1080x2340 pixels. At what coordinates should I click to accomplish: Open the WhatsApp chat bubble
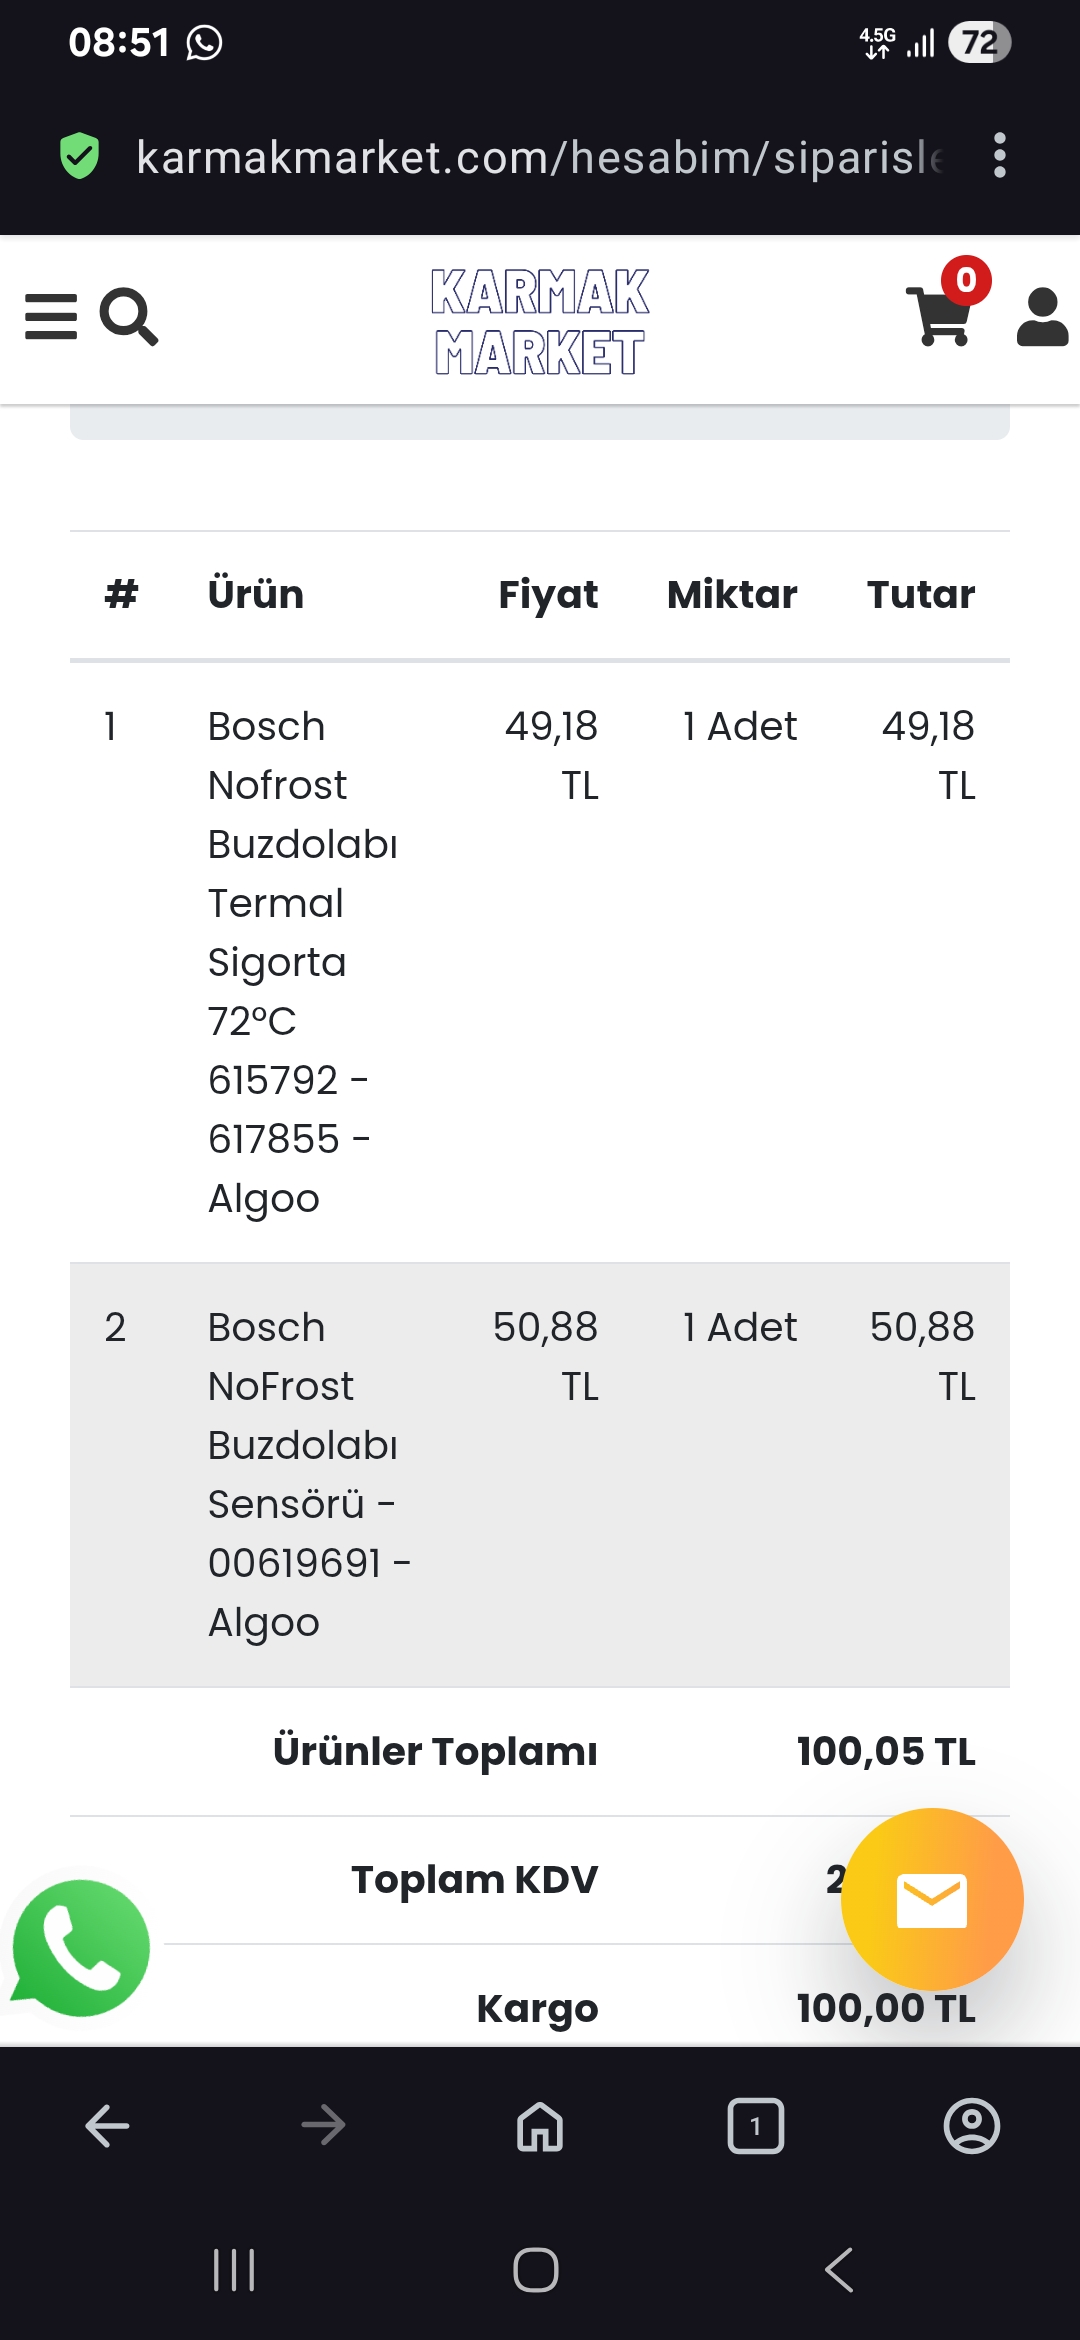point(81,1948)
